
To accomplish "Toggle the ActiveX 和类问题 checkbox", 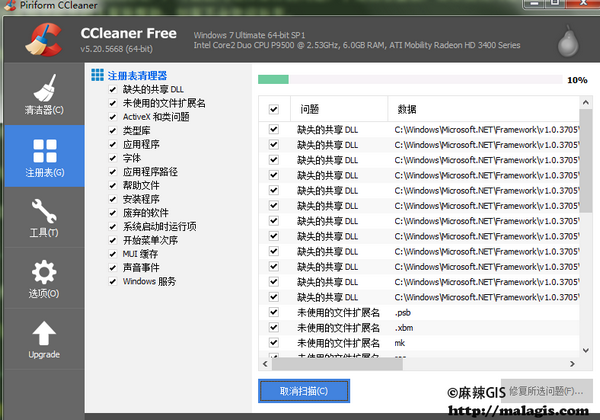I will 112,117.
